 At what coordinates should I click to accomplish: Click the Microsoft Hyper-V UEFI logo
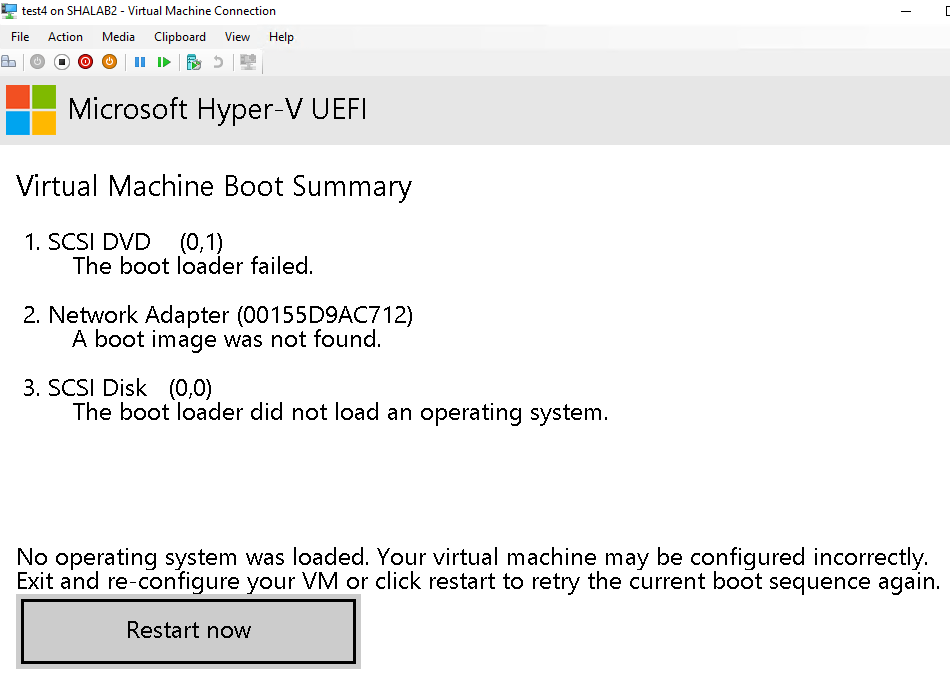click(31, 110)
